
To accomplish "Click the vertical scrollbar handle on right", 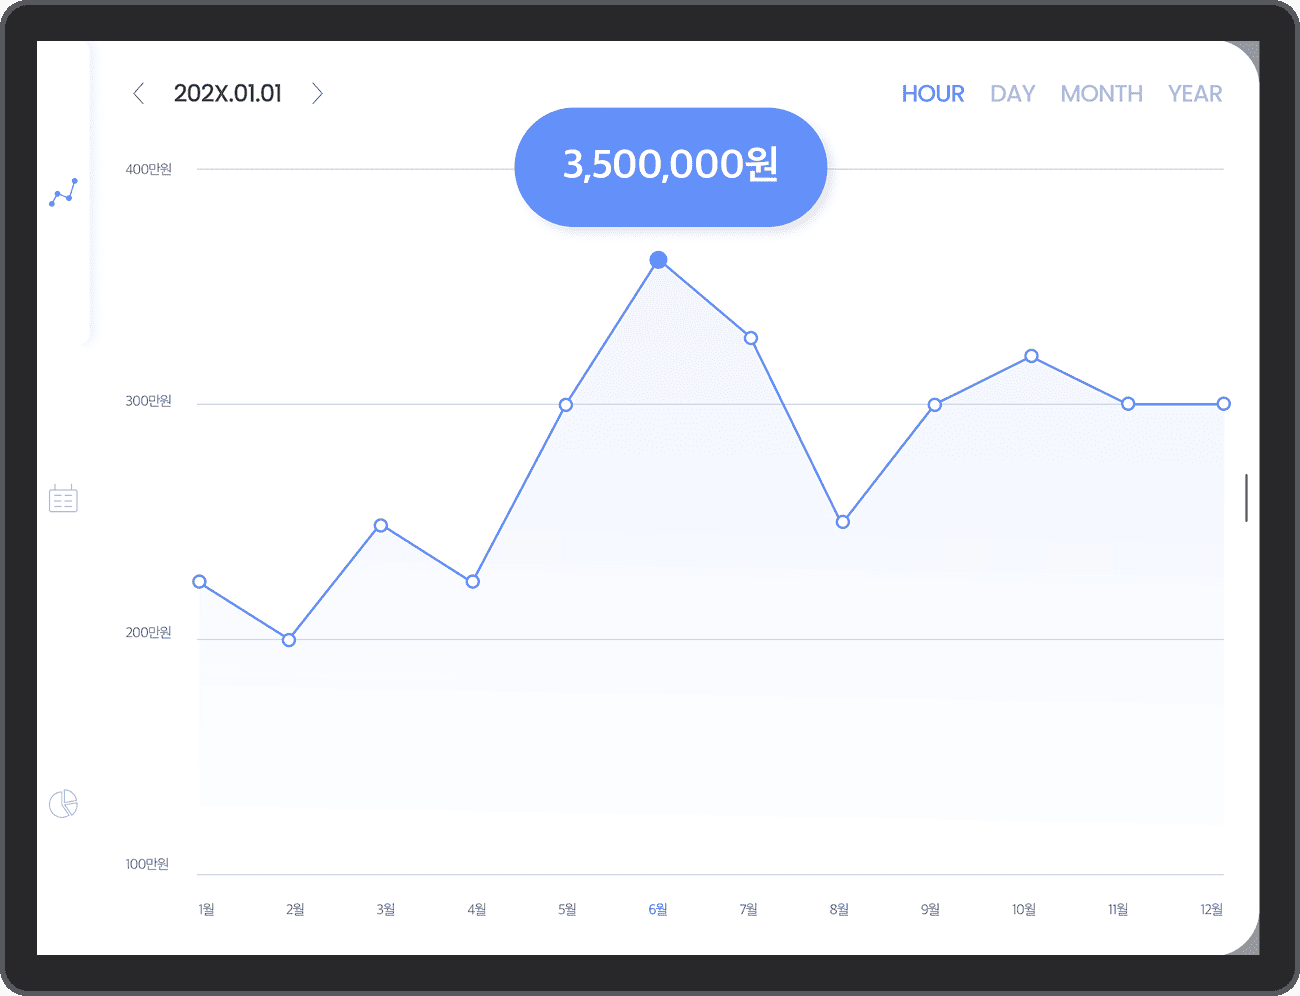I will (x=1246, y=498).
